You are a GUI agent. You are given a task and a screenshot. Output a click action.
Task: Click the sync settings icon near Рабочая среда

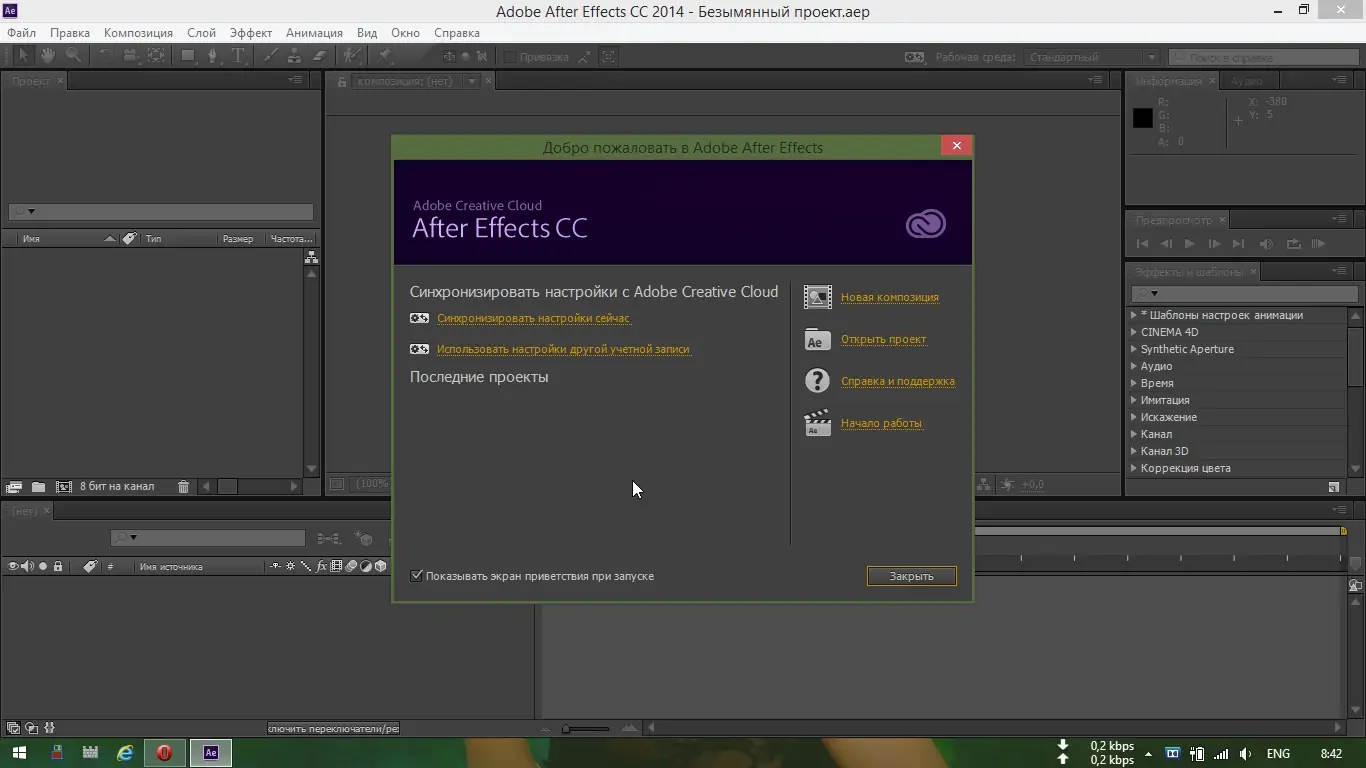click(x=914, y=57)
